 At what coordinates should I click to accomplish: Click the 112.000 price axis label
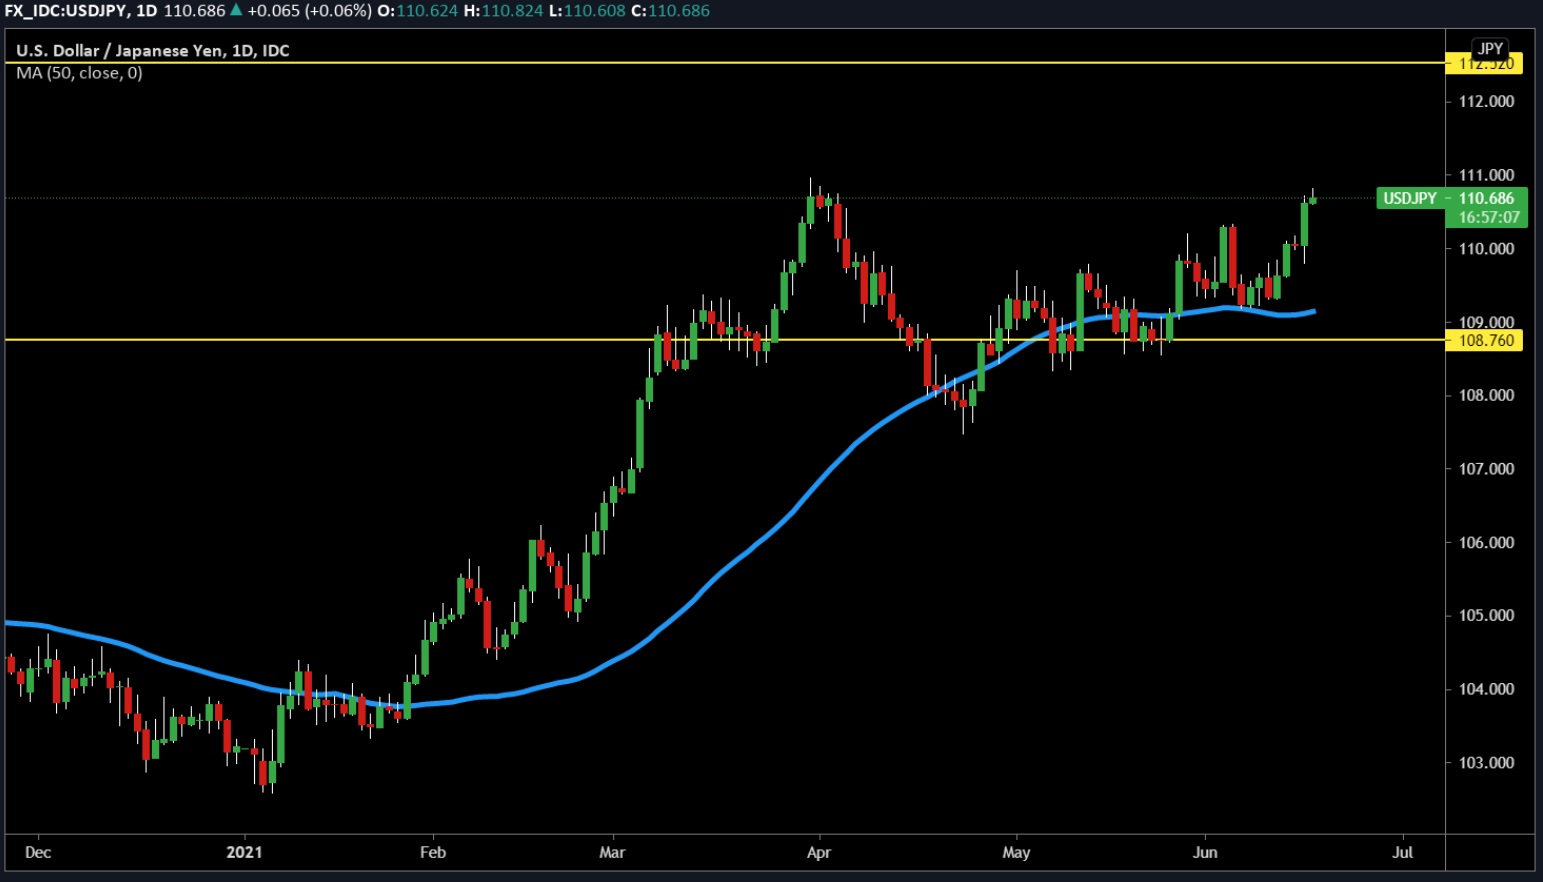pyautogui.click(x=1486, y=101)
